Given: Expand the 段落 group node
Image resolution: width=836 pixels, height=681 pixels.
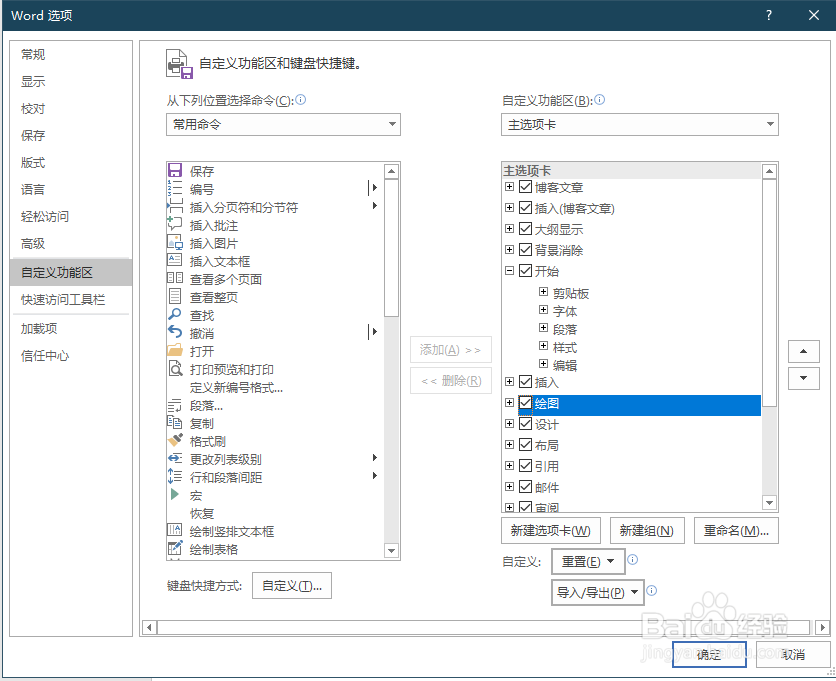Looking at the screenshot, I should pos(543,328).
